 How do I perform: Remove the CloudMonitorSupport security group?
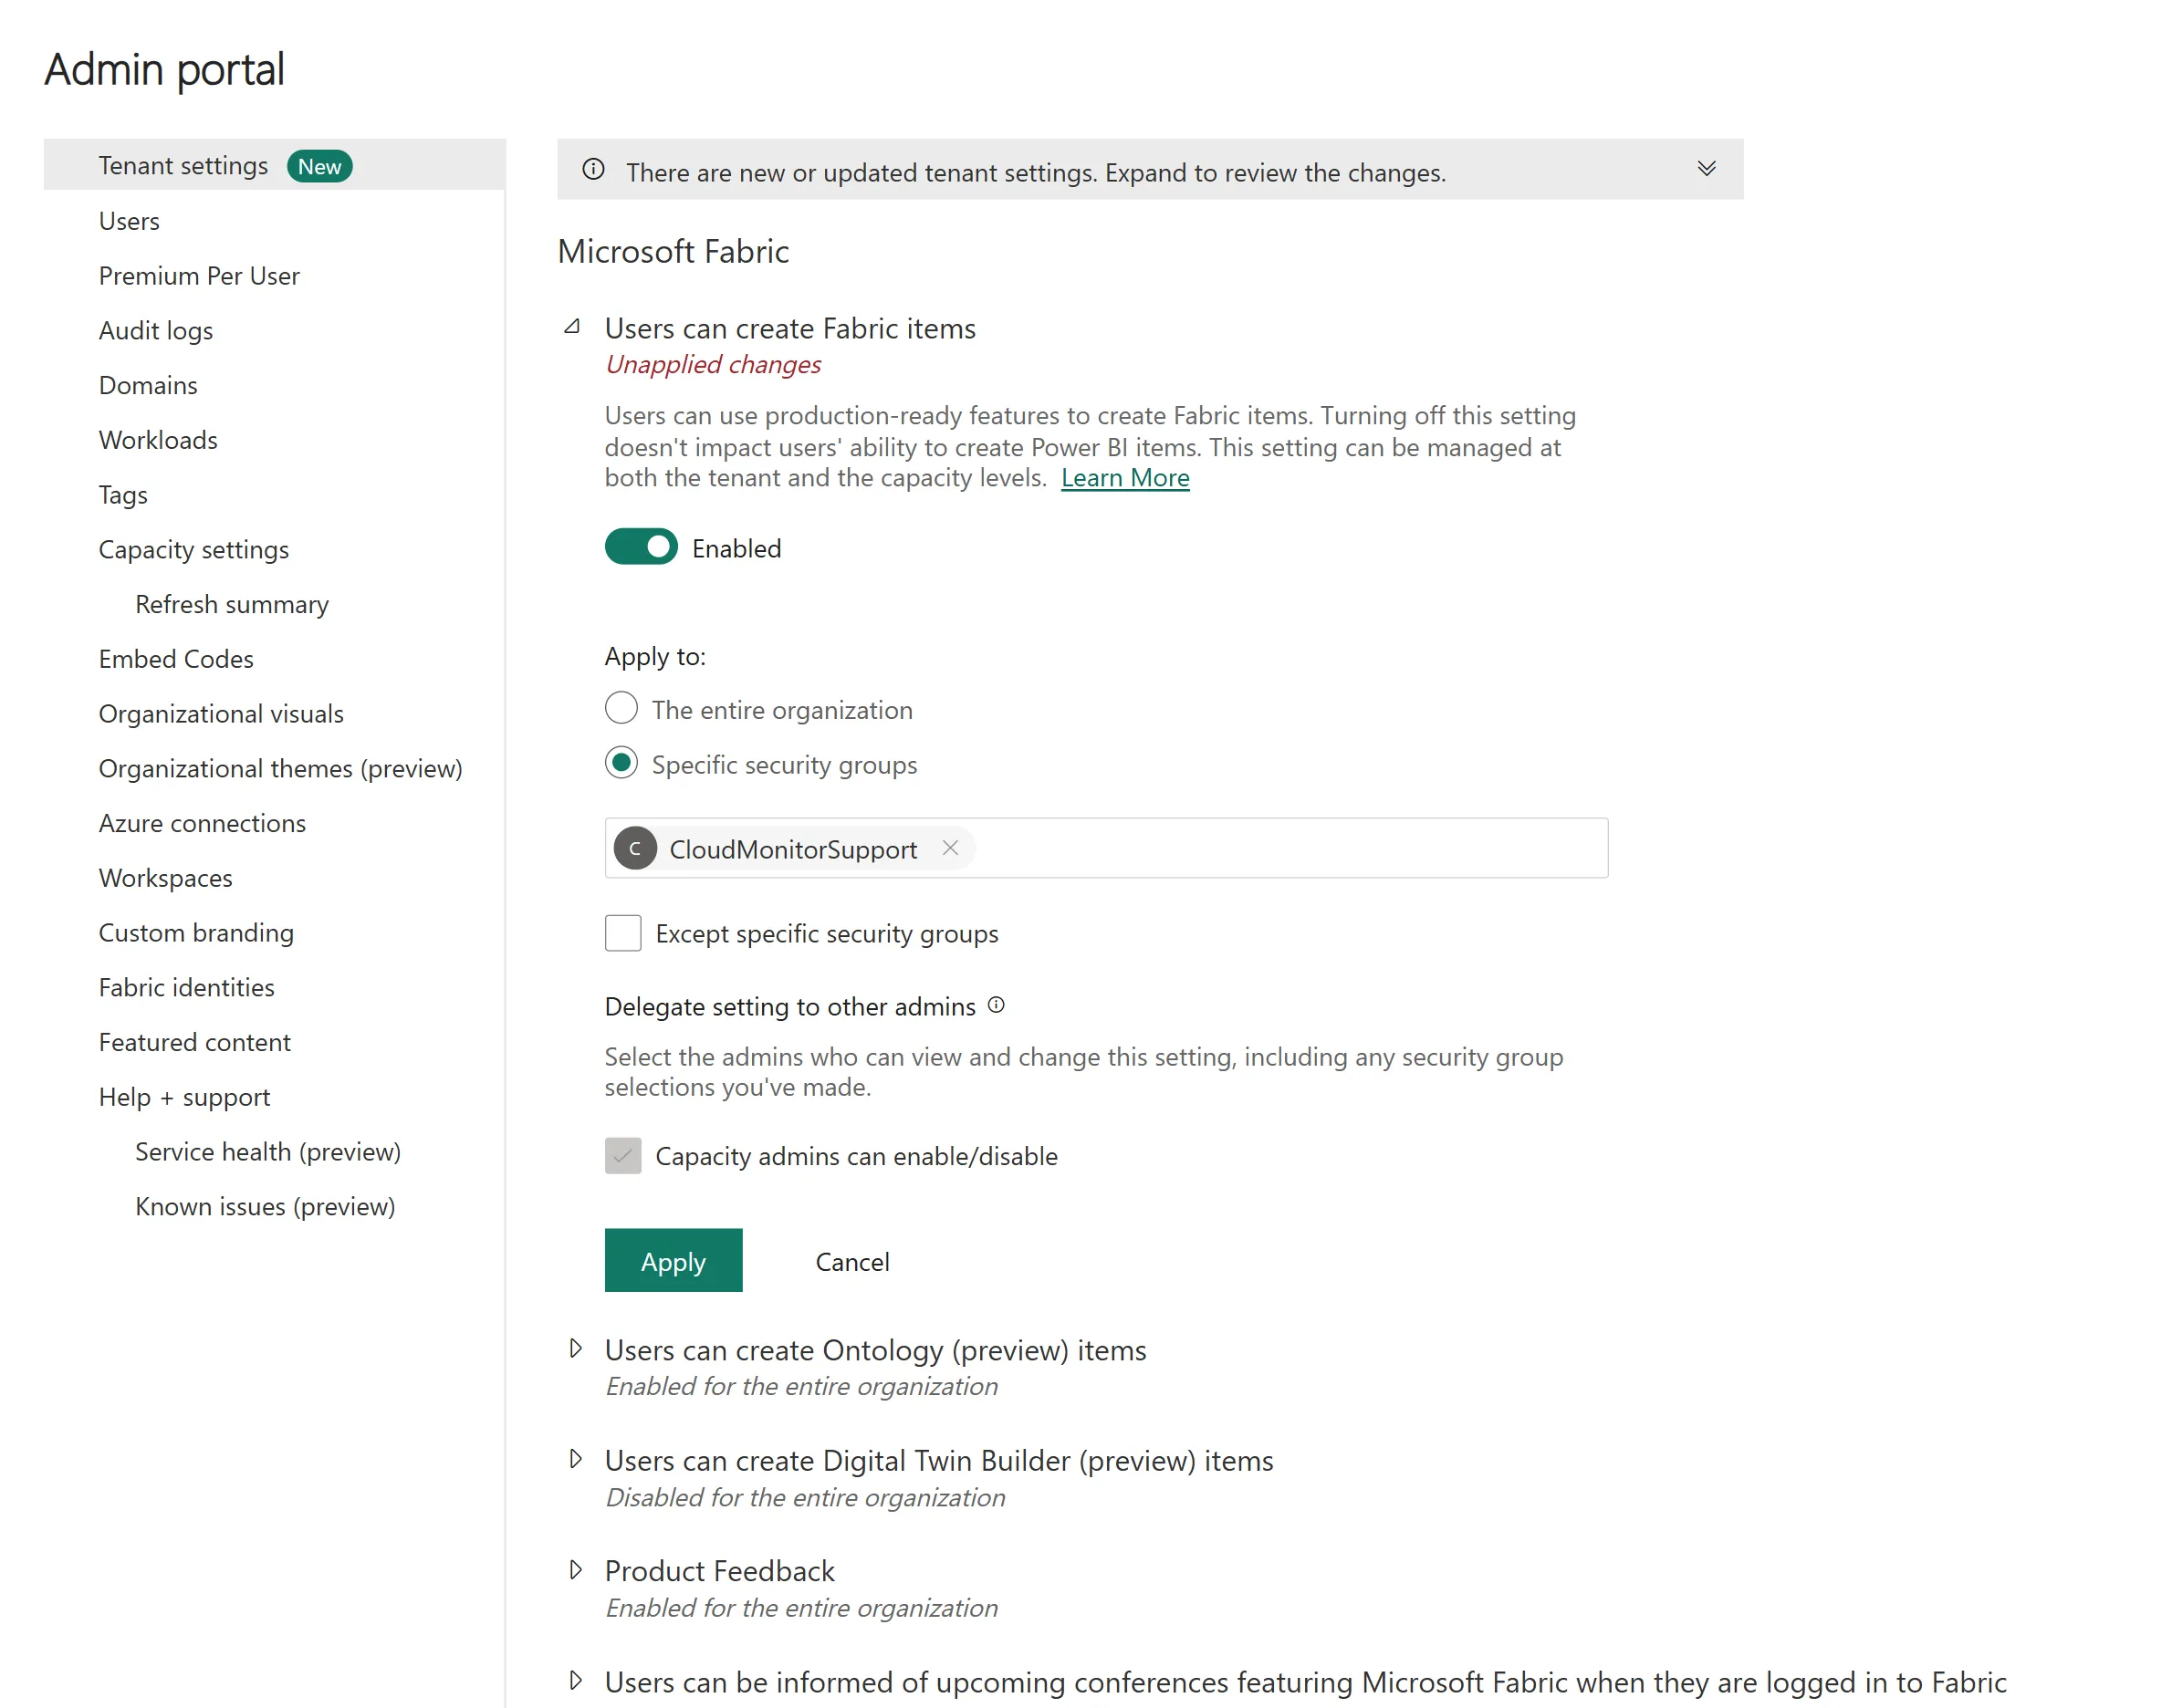(950, 848)
